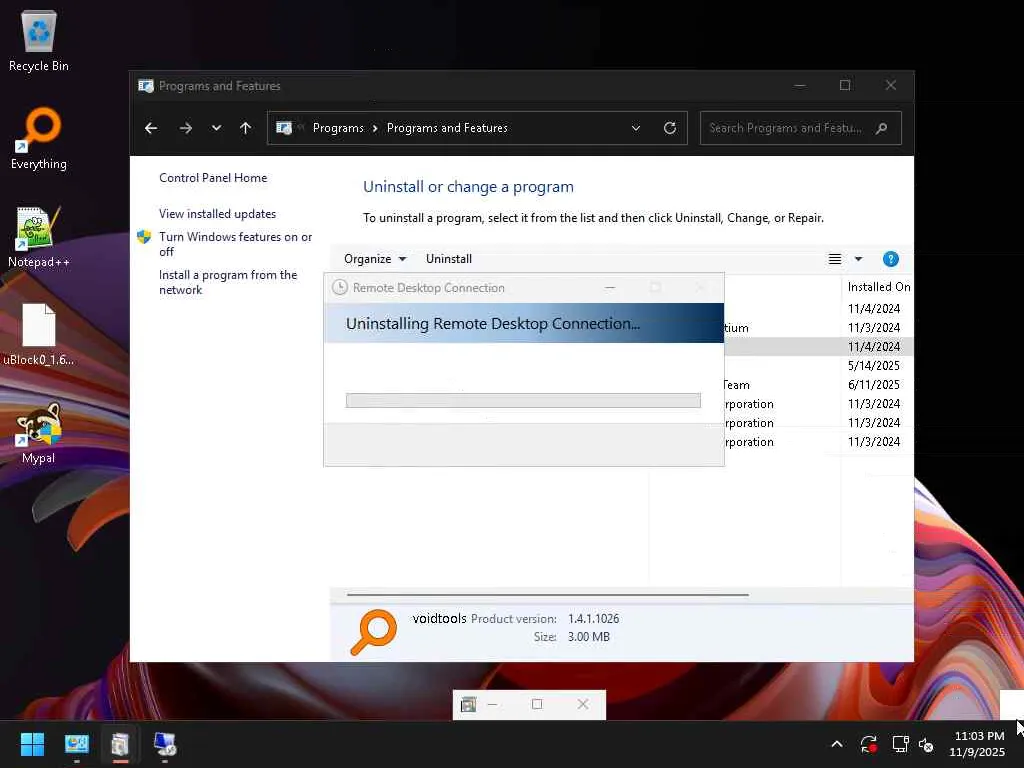Screen dimensions: 1024x768
Task: Refresh the Programs and Features list
Action: tap(669, 128)
